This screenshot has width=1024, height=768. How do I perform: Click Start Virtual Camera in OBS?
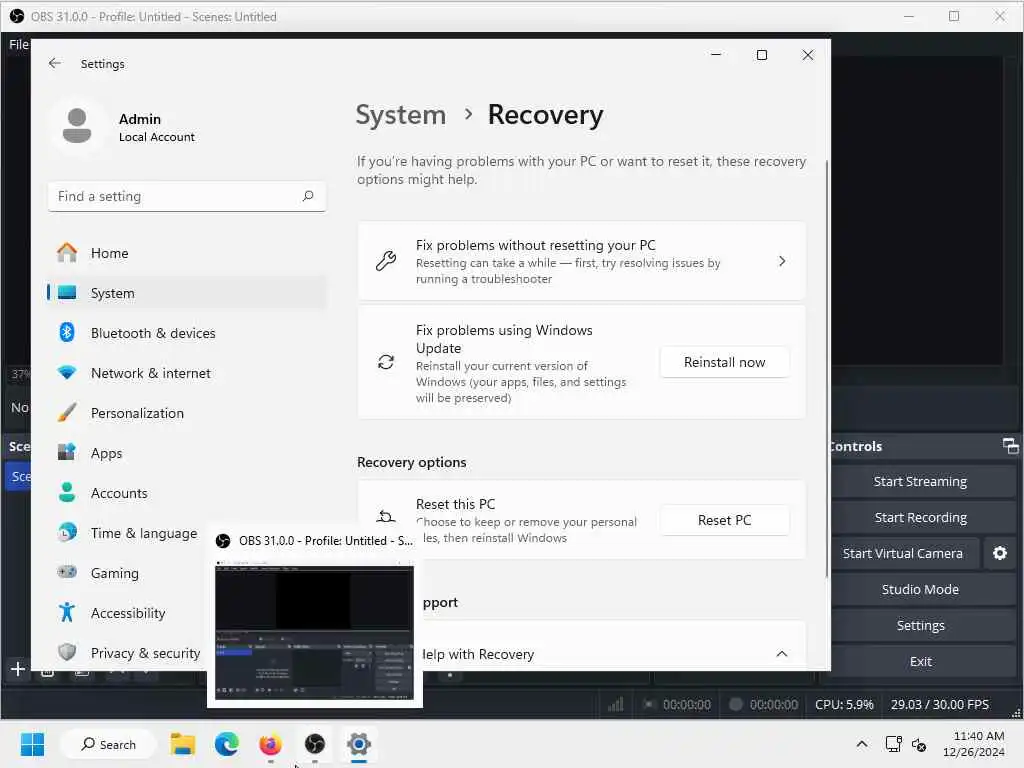tap(903, 554)
